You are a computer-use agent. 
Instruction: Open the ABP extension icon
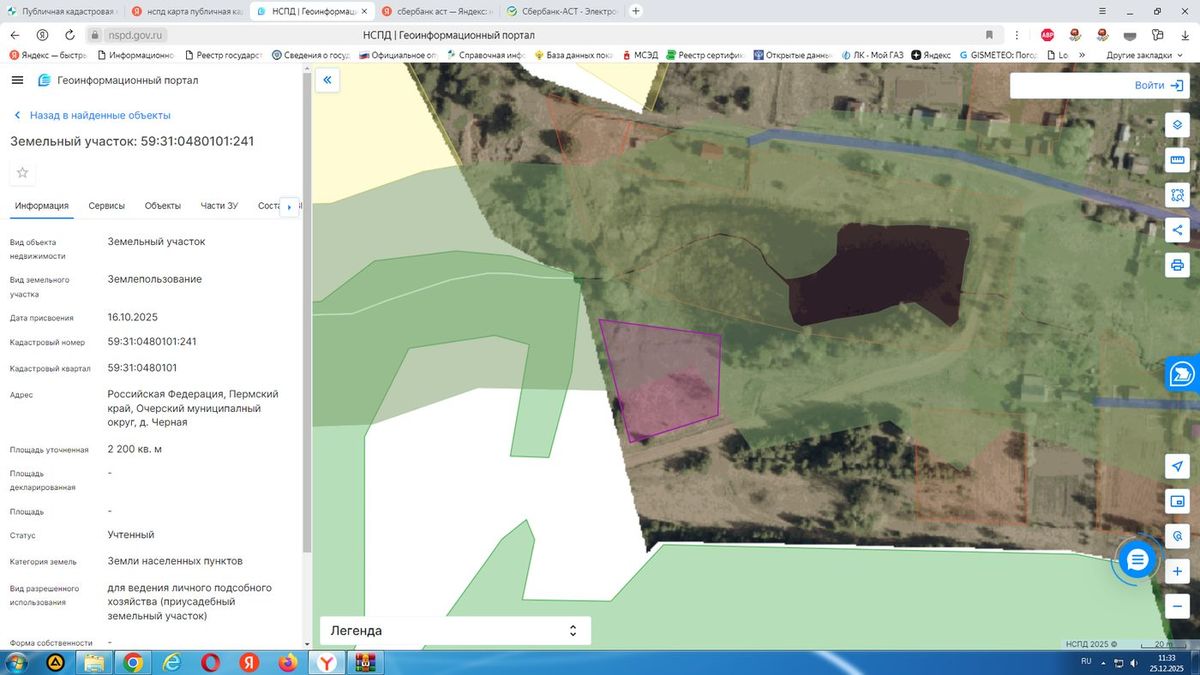1047,34
